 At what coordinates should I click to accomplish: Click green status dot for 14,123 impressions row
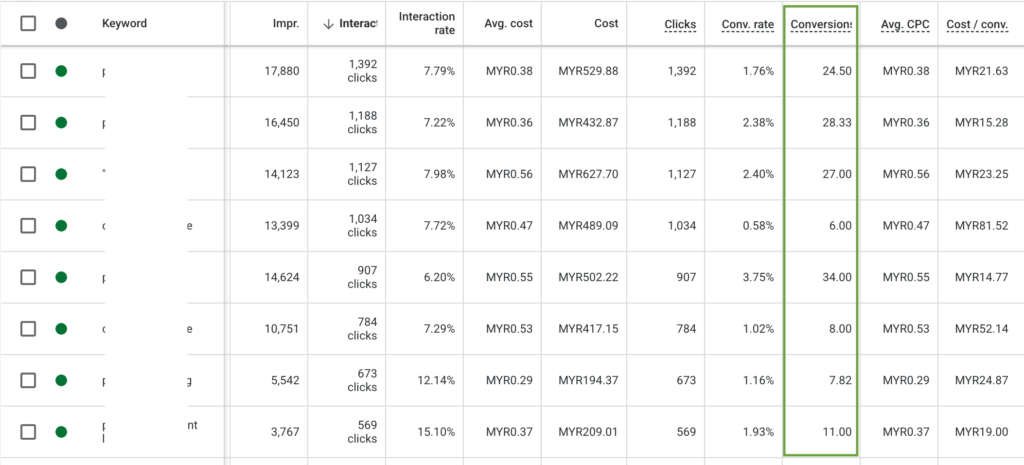(x=61, y=174)
